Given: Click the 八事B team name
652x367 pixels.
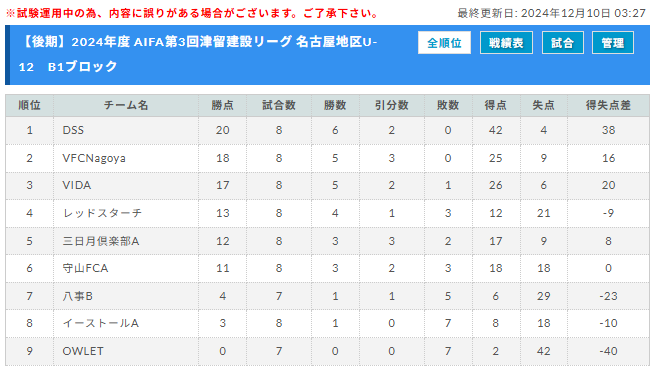Looking at the screenshot, I should pos(77,296).
